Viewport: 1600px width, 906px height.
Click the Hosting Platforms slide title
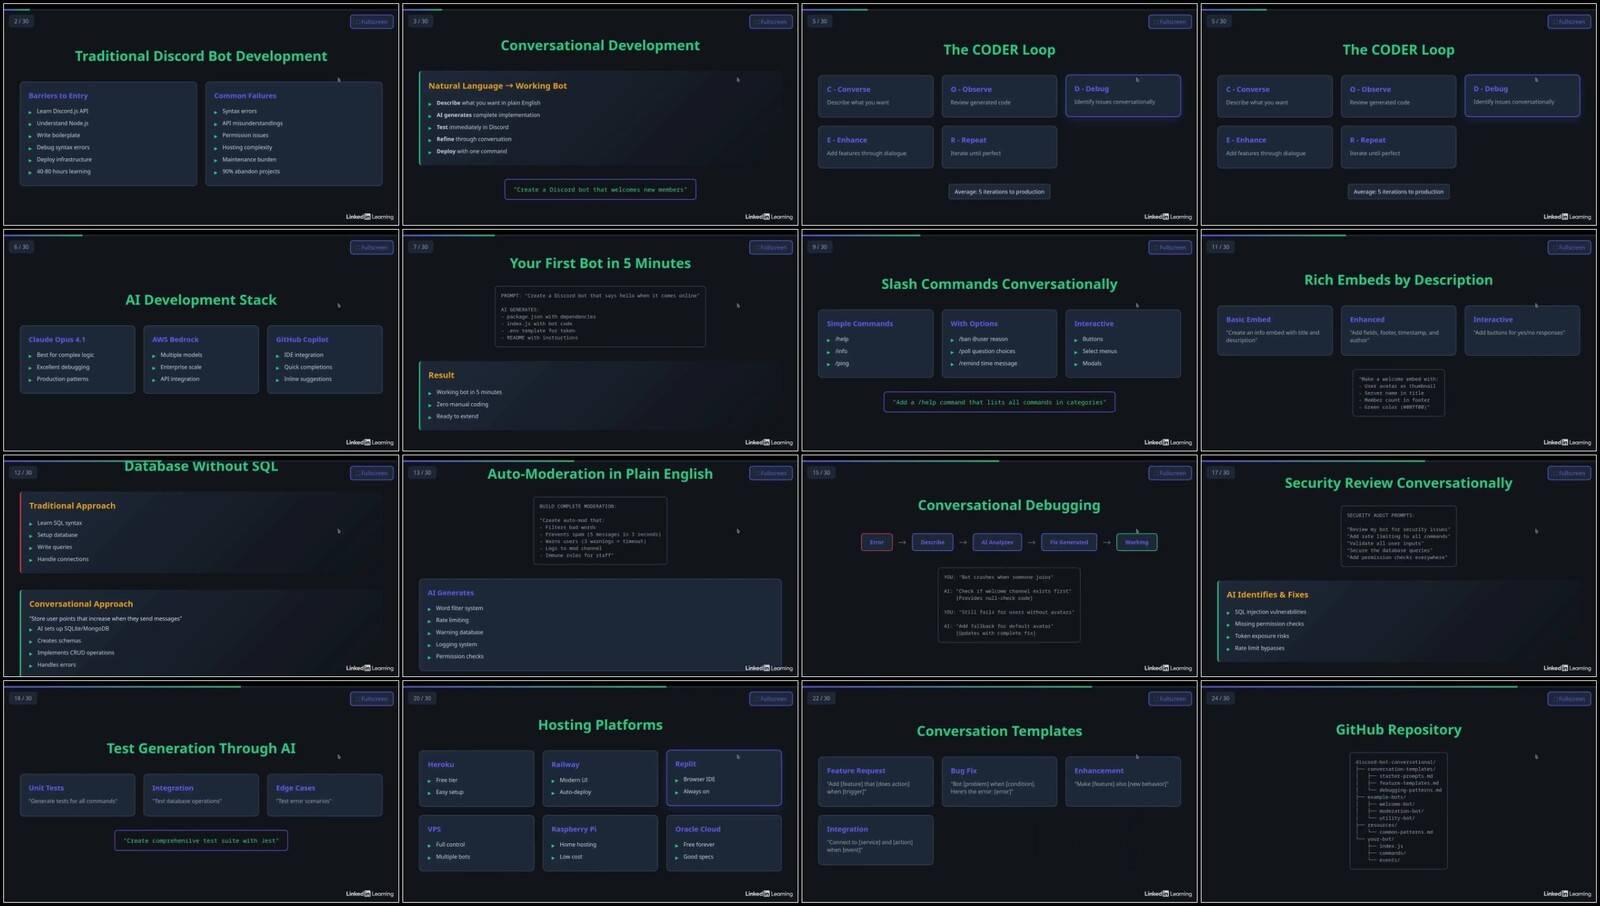pyautogui.click(x=600, y=725)
